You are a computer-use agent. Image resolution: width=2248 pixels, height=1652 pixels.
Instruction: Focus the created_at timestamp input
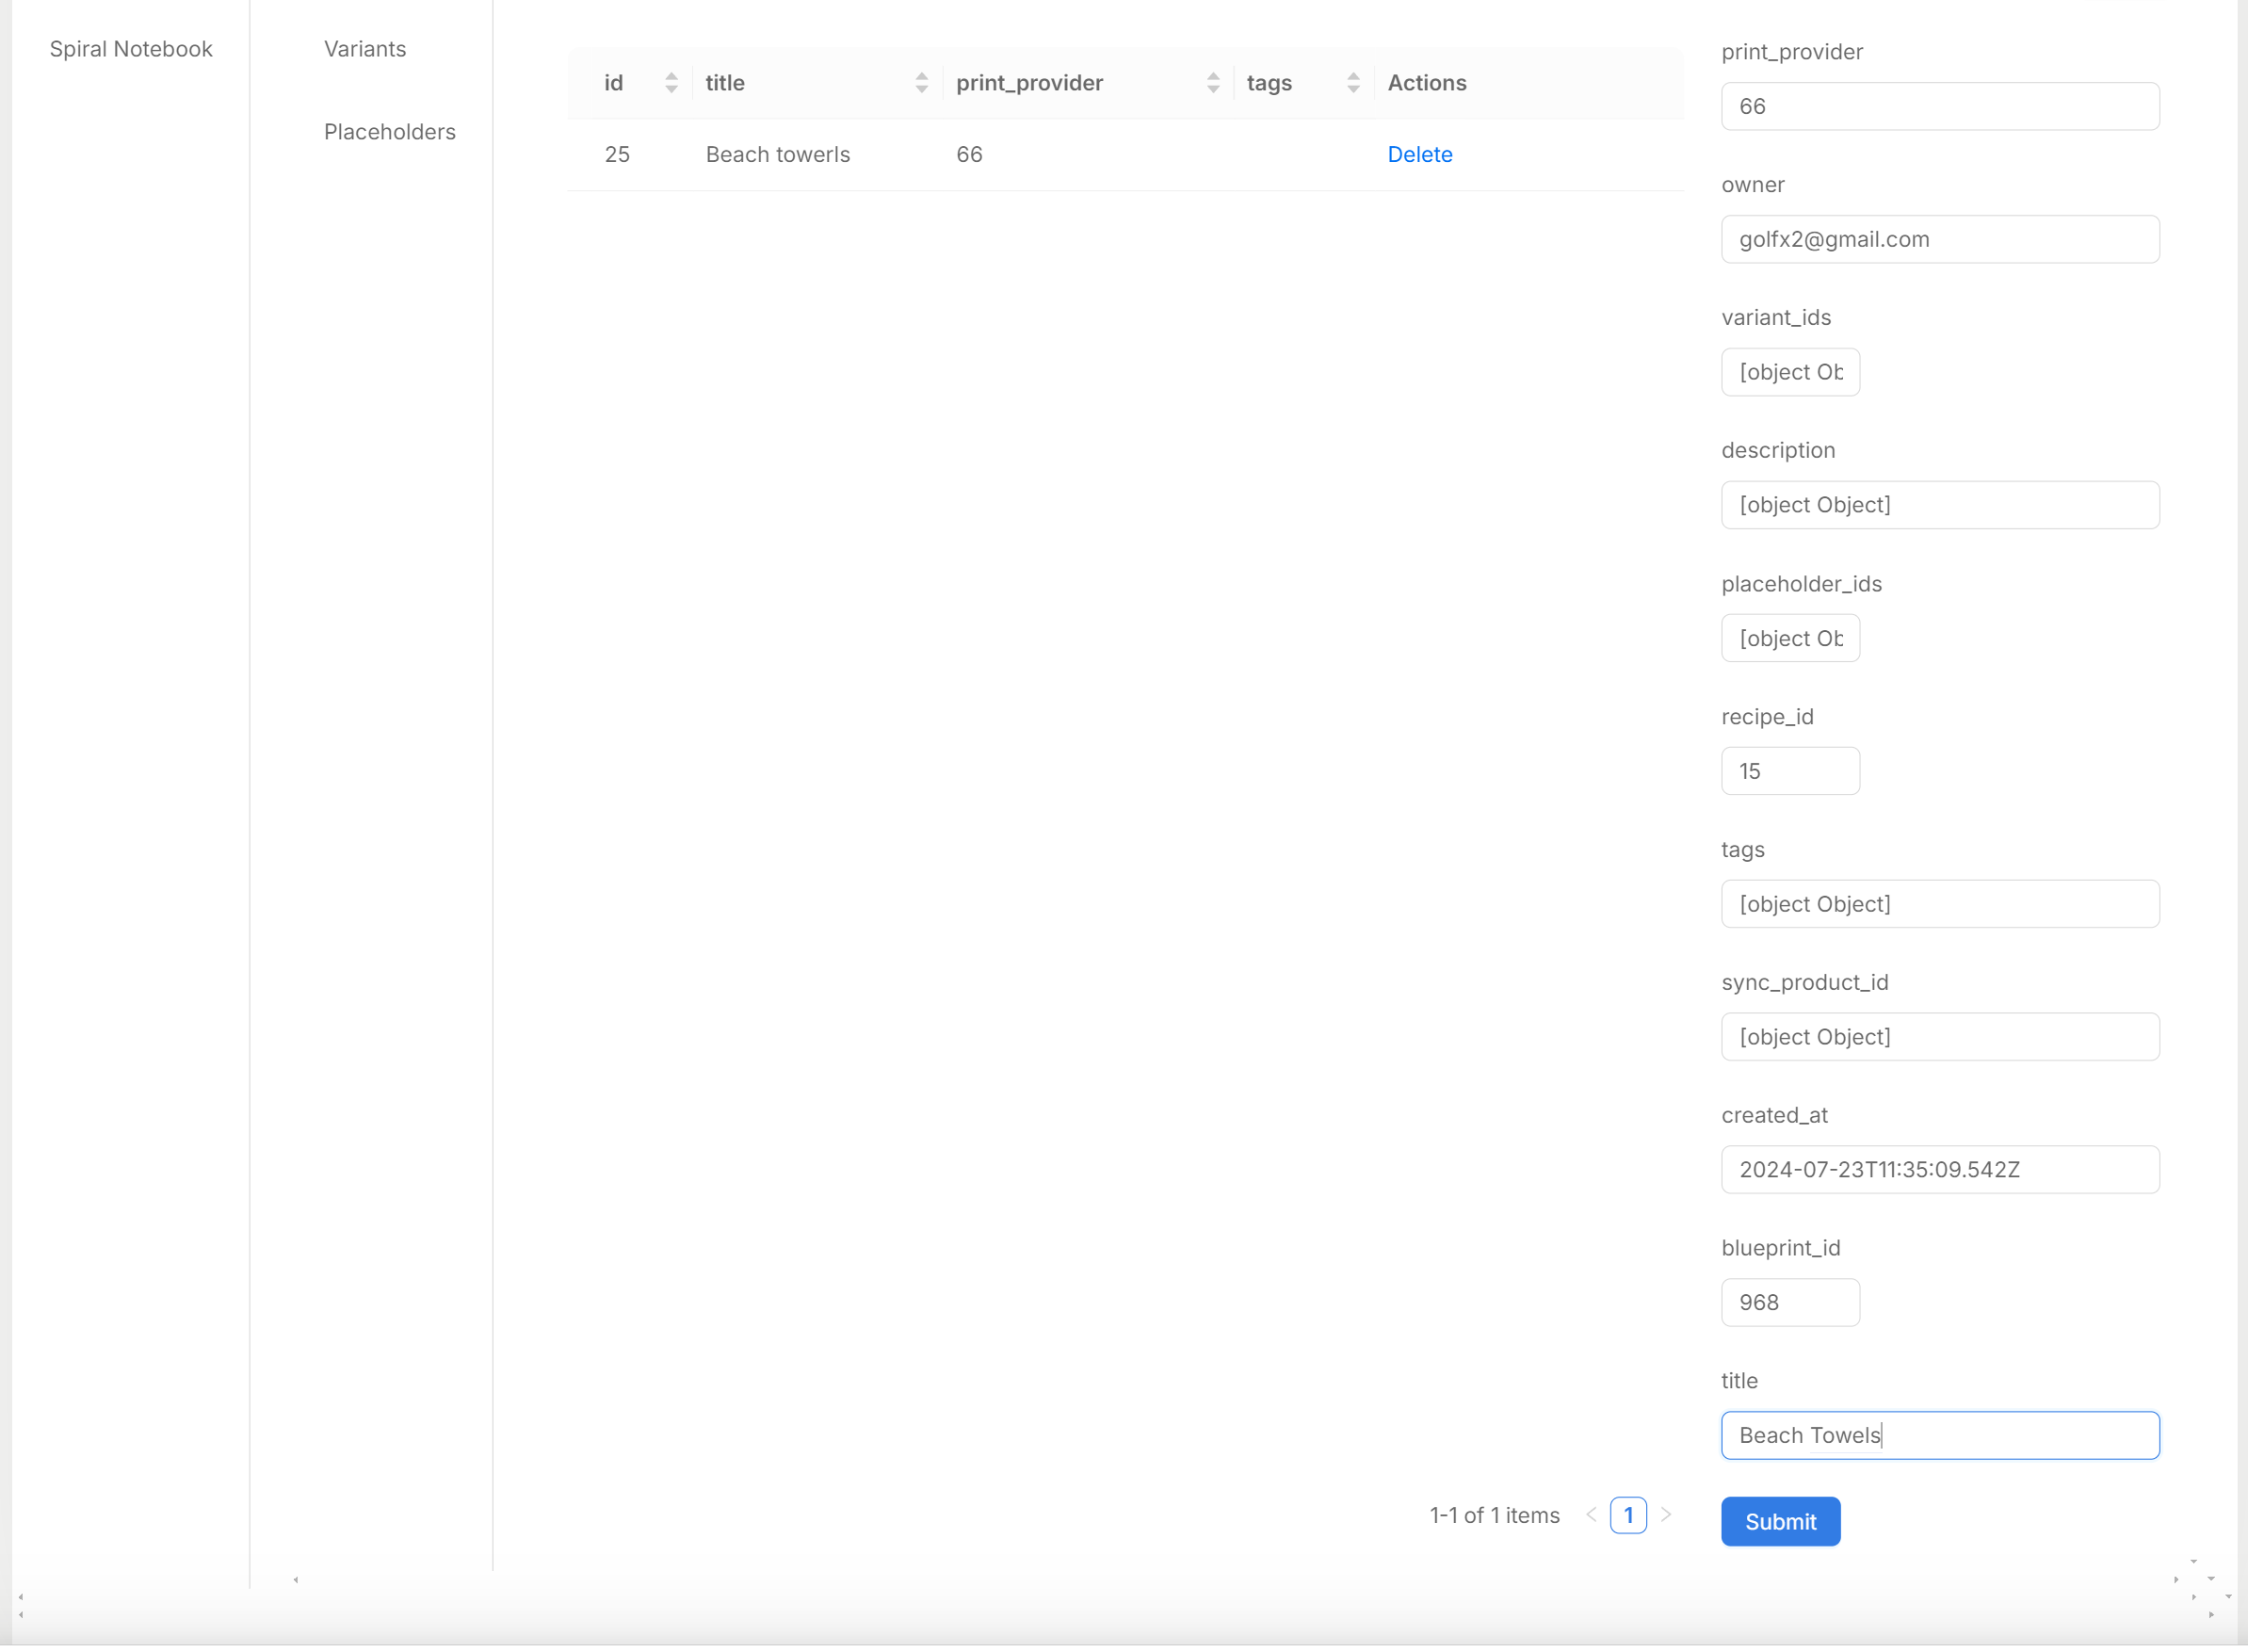[x=1940, y=1170]
